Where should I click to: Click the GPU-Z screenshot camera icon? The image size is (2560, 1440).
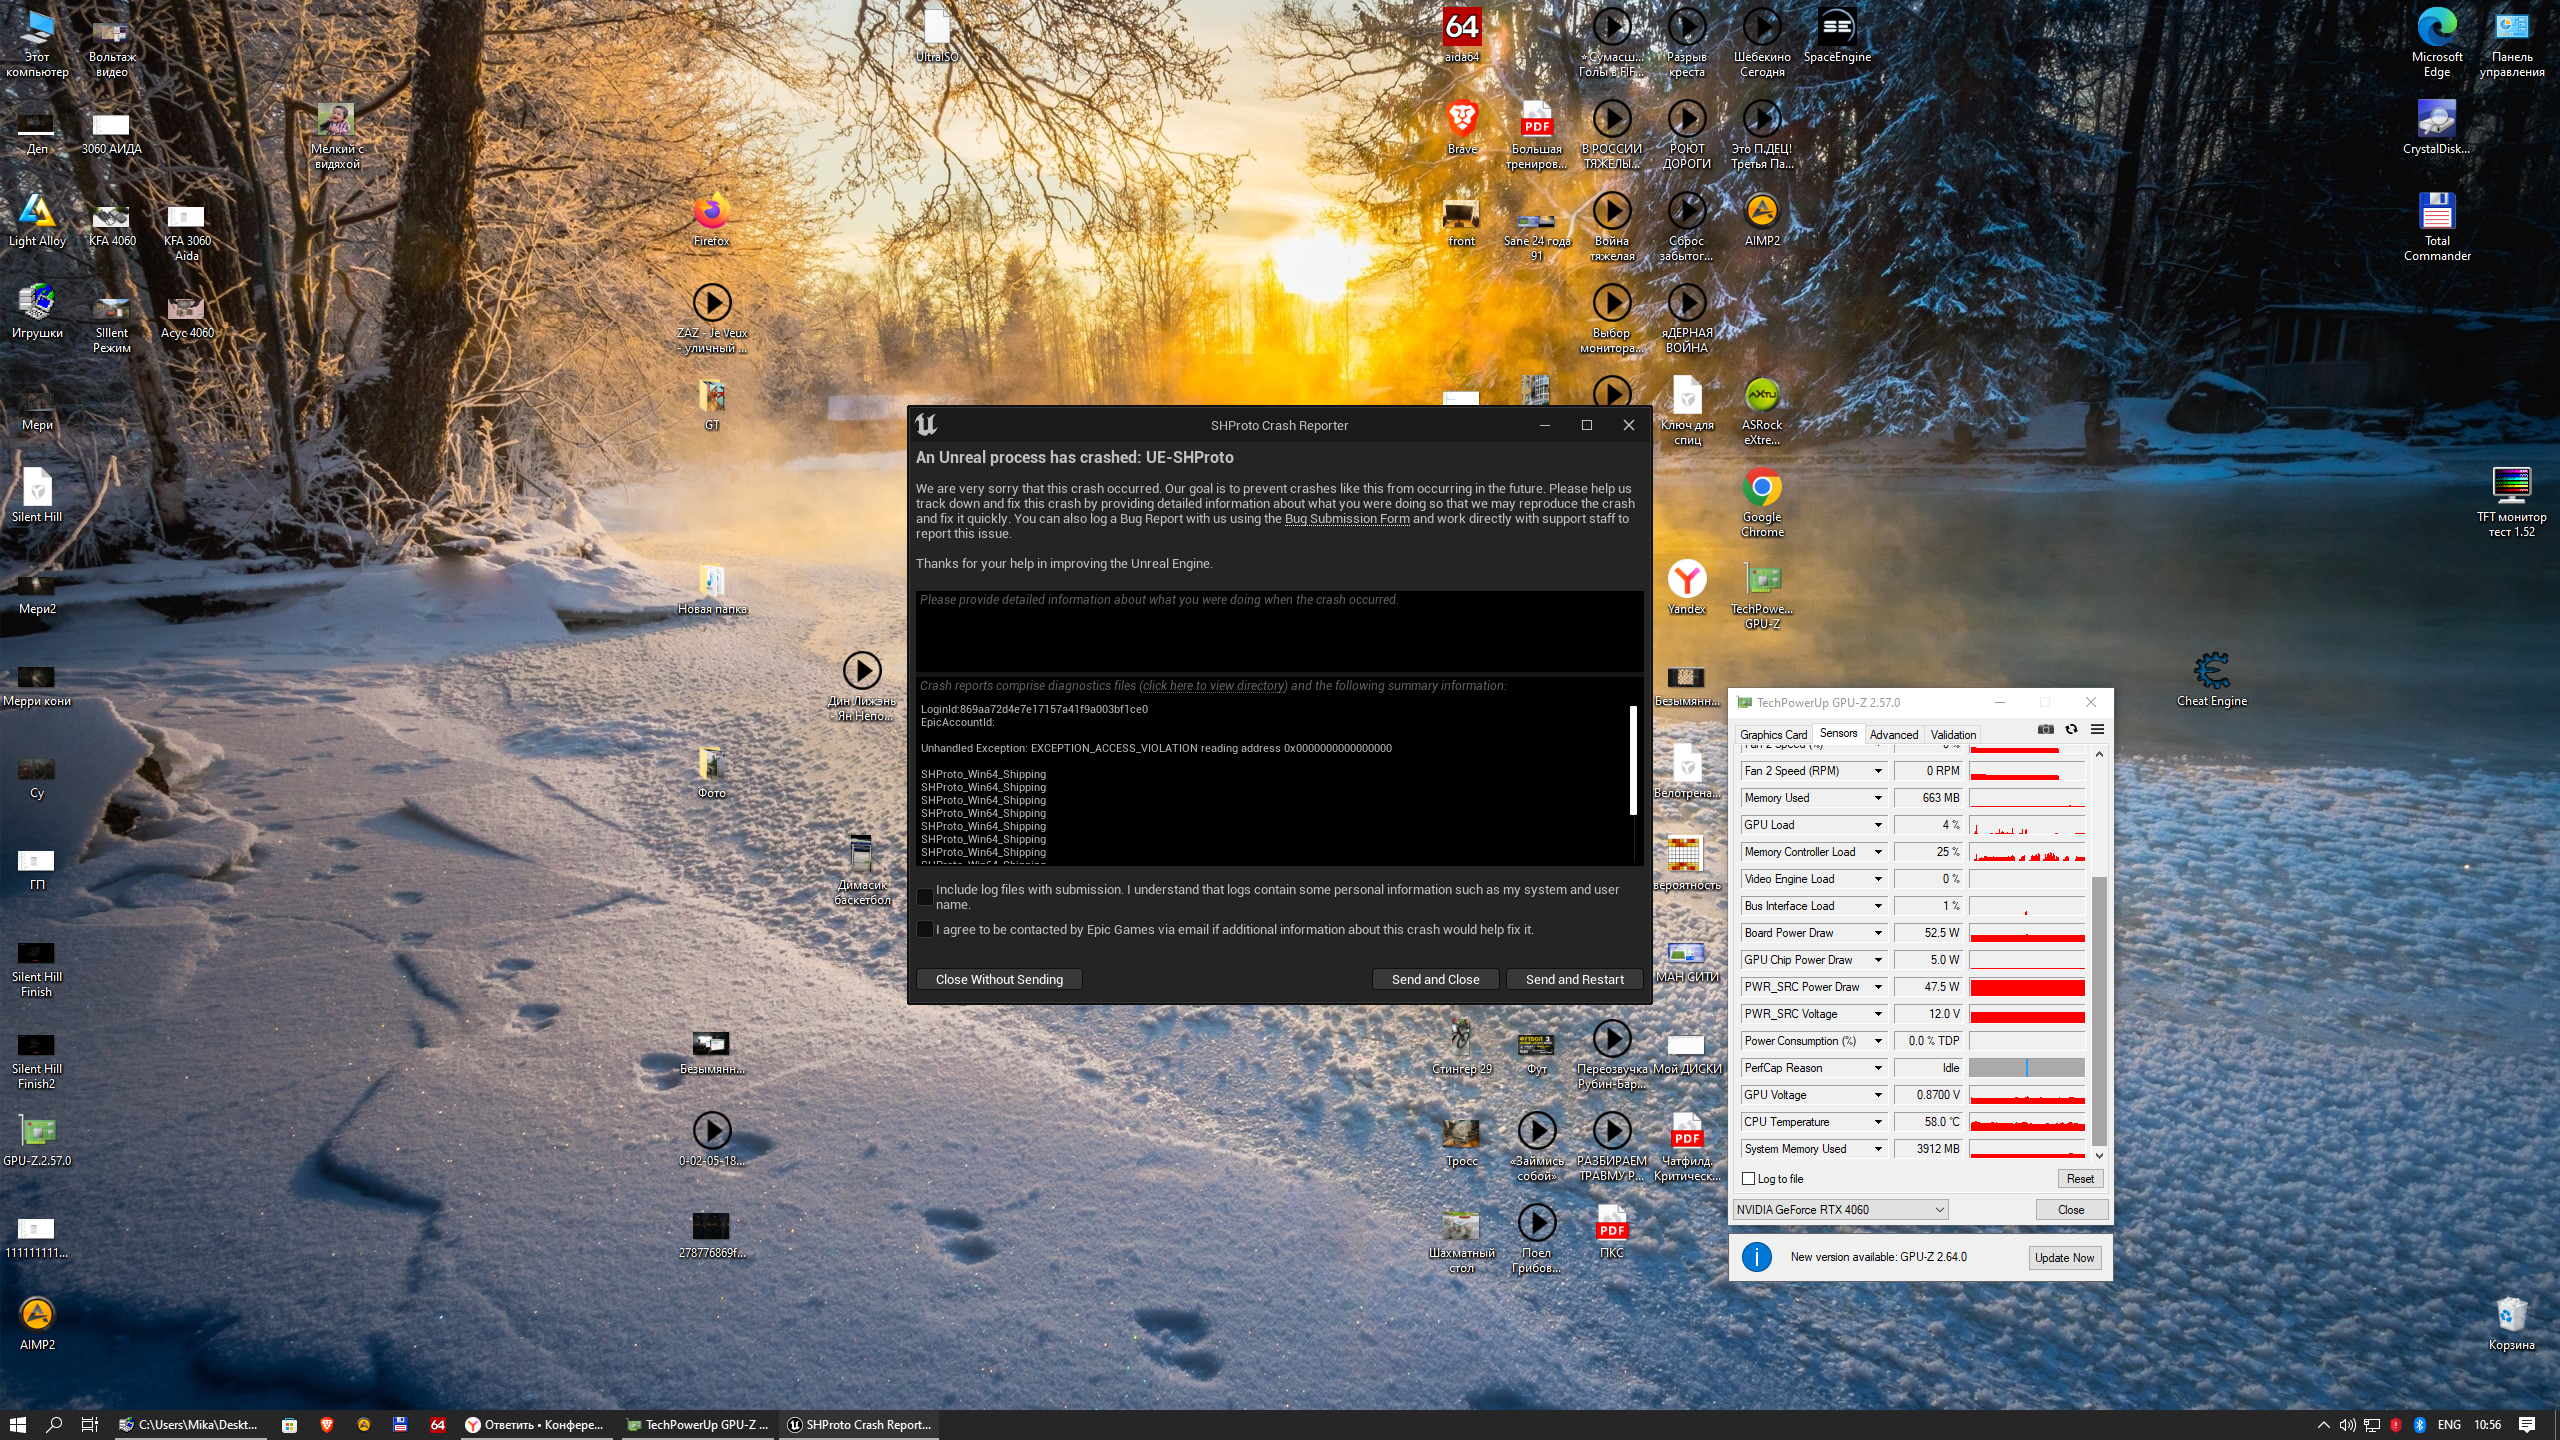coord(2046,729)
